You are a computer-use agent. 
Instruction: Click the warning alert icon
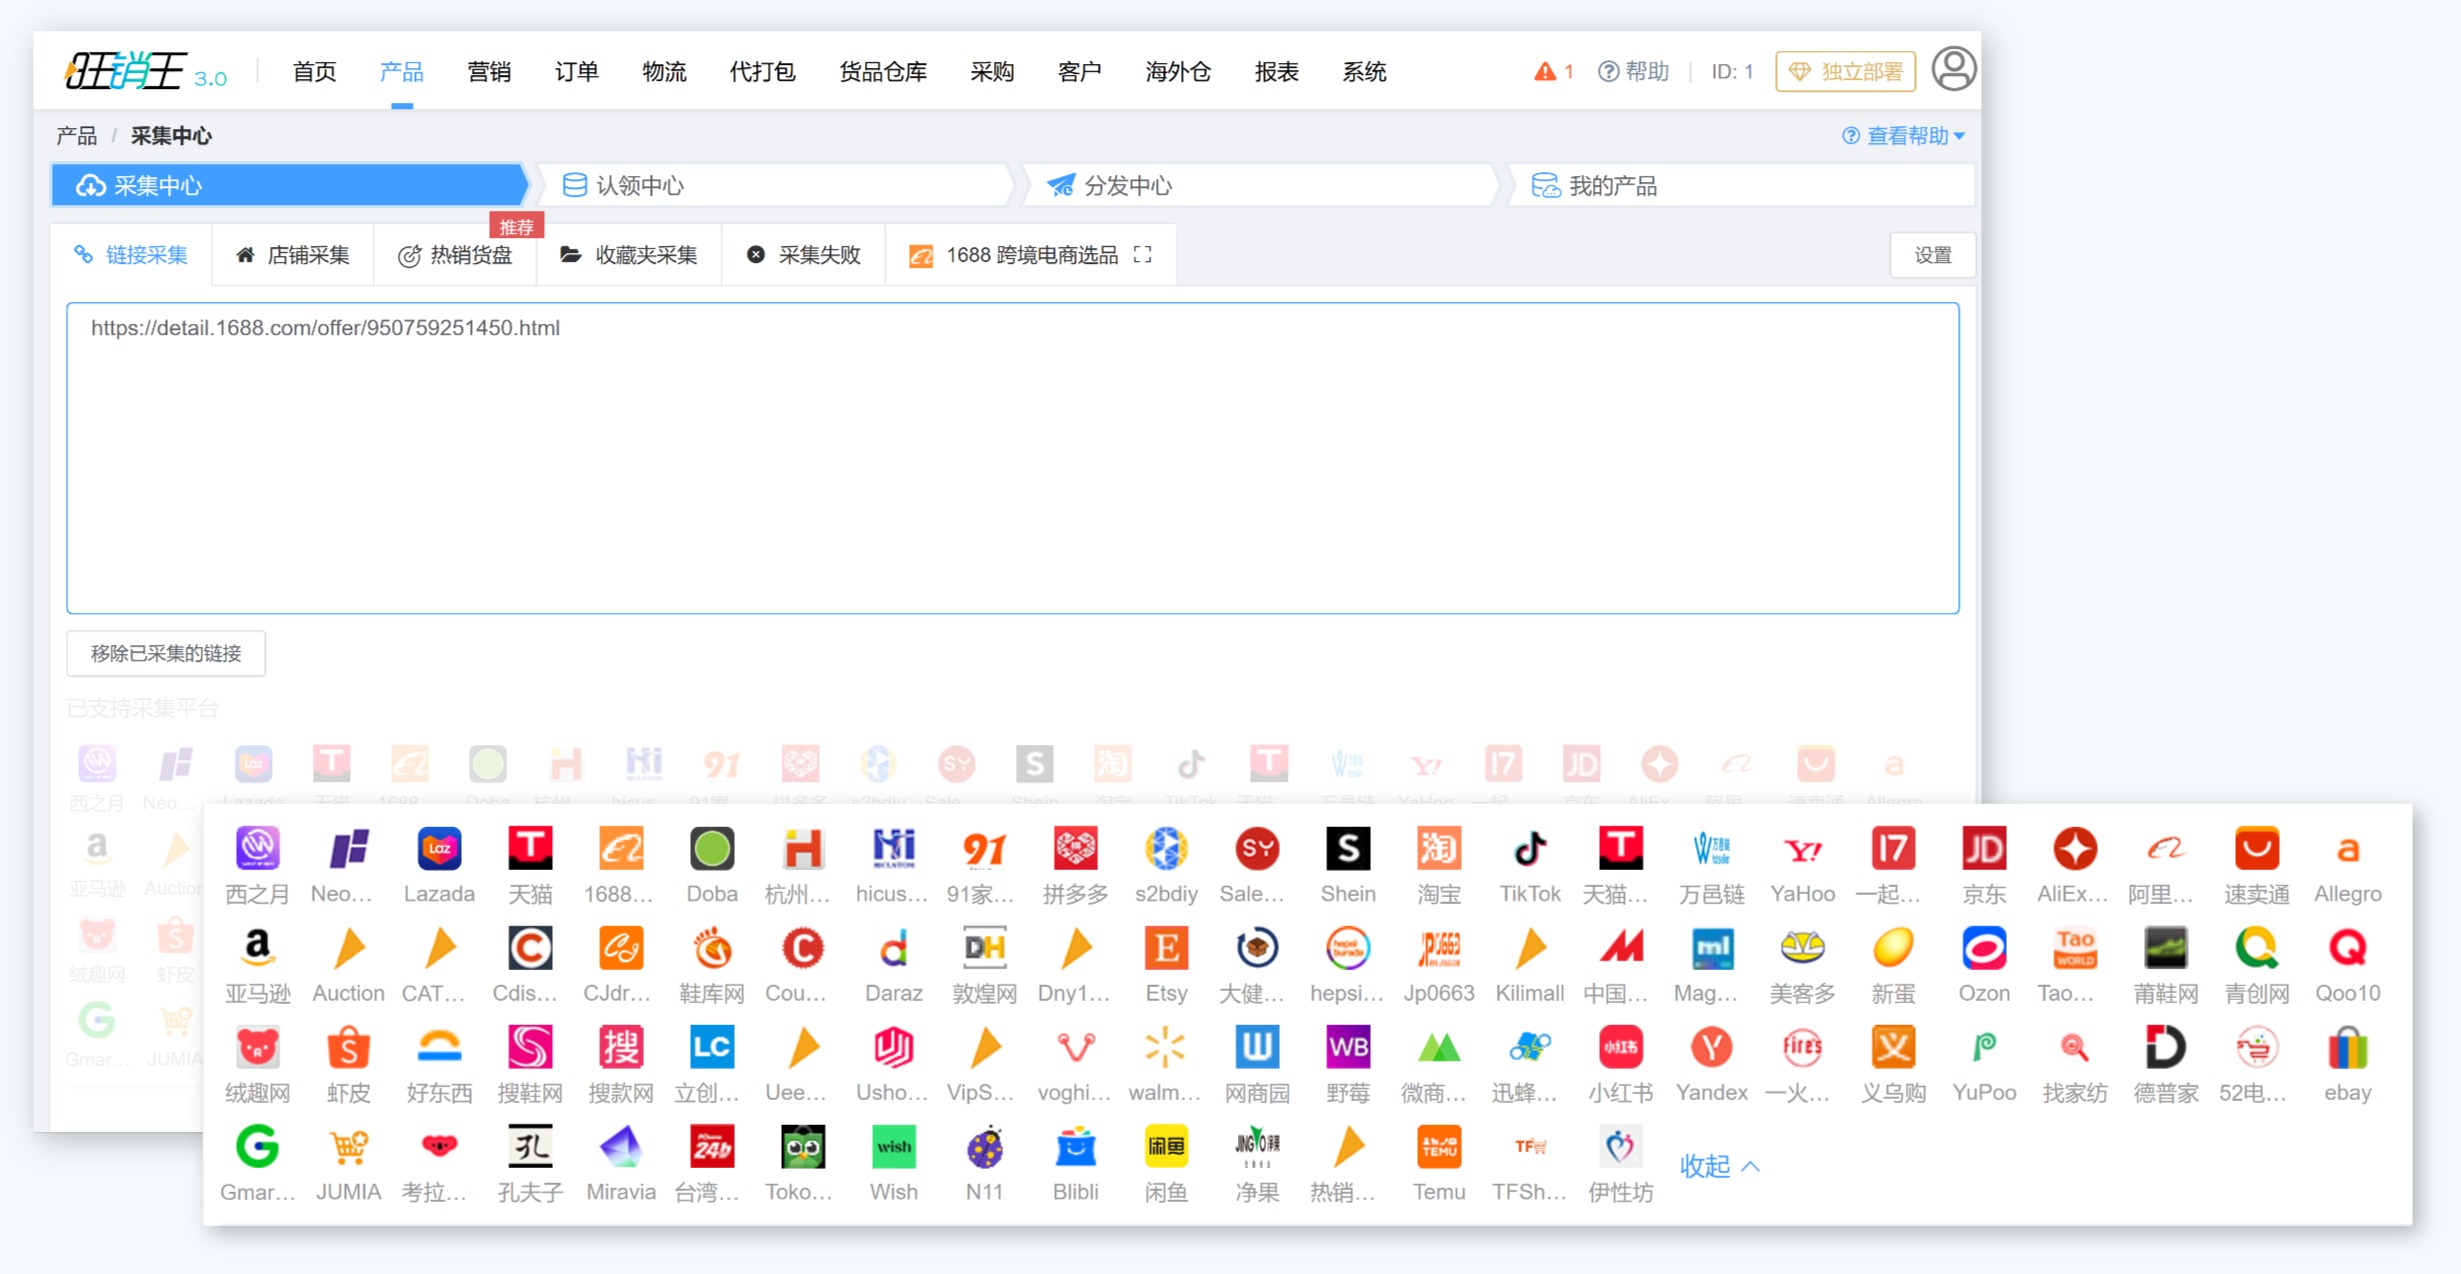1544,71
